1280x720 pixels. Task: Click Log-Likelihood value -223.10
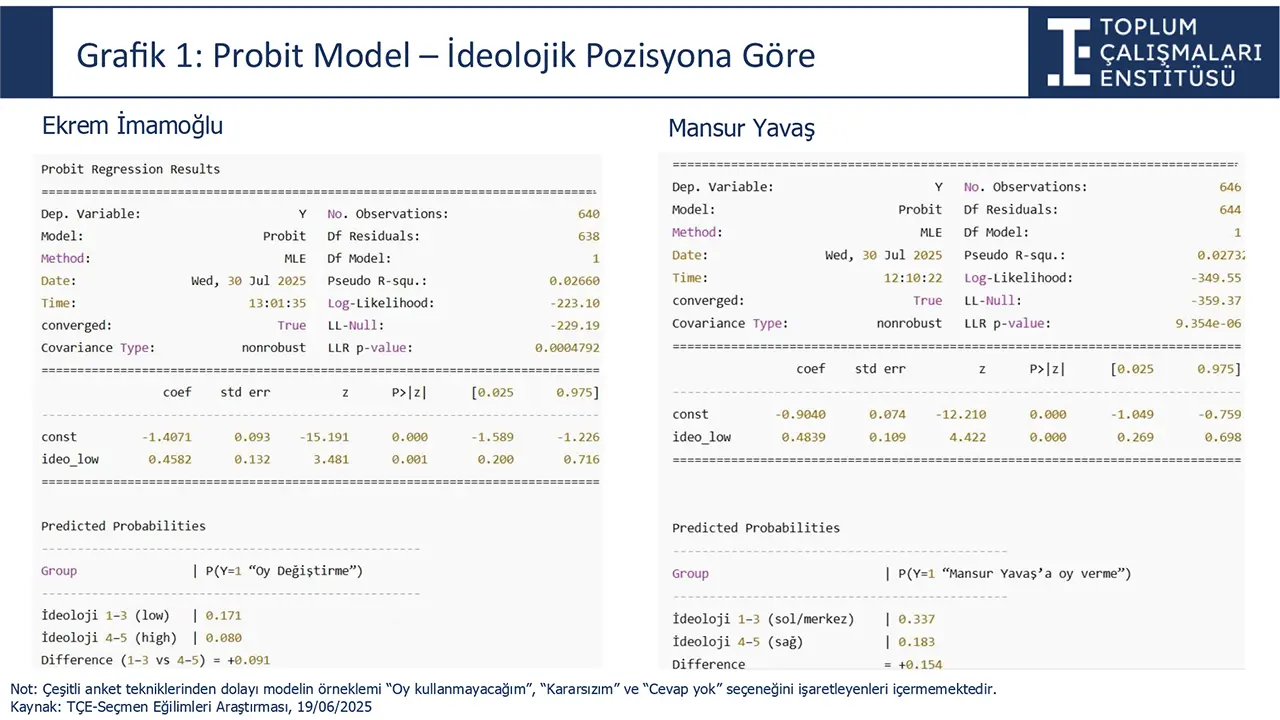pyautogui.click(x=574, y=303)
